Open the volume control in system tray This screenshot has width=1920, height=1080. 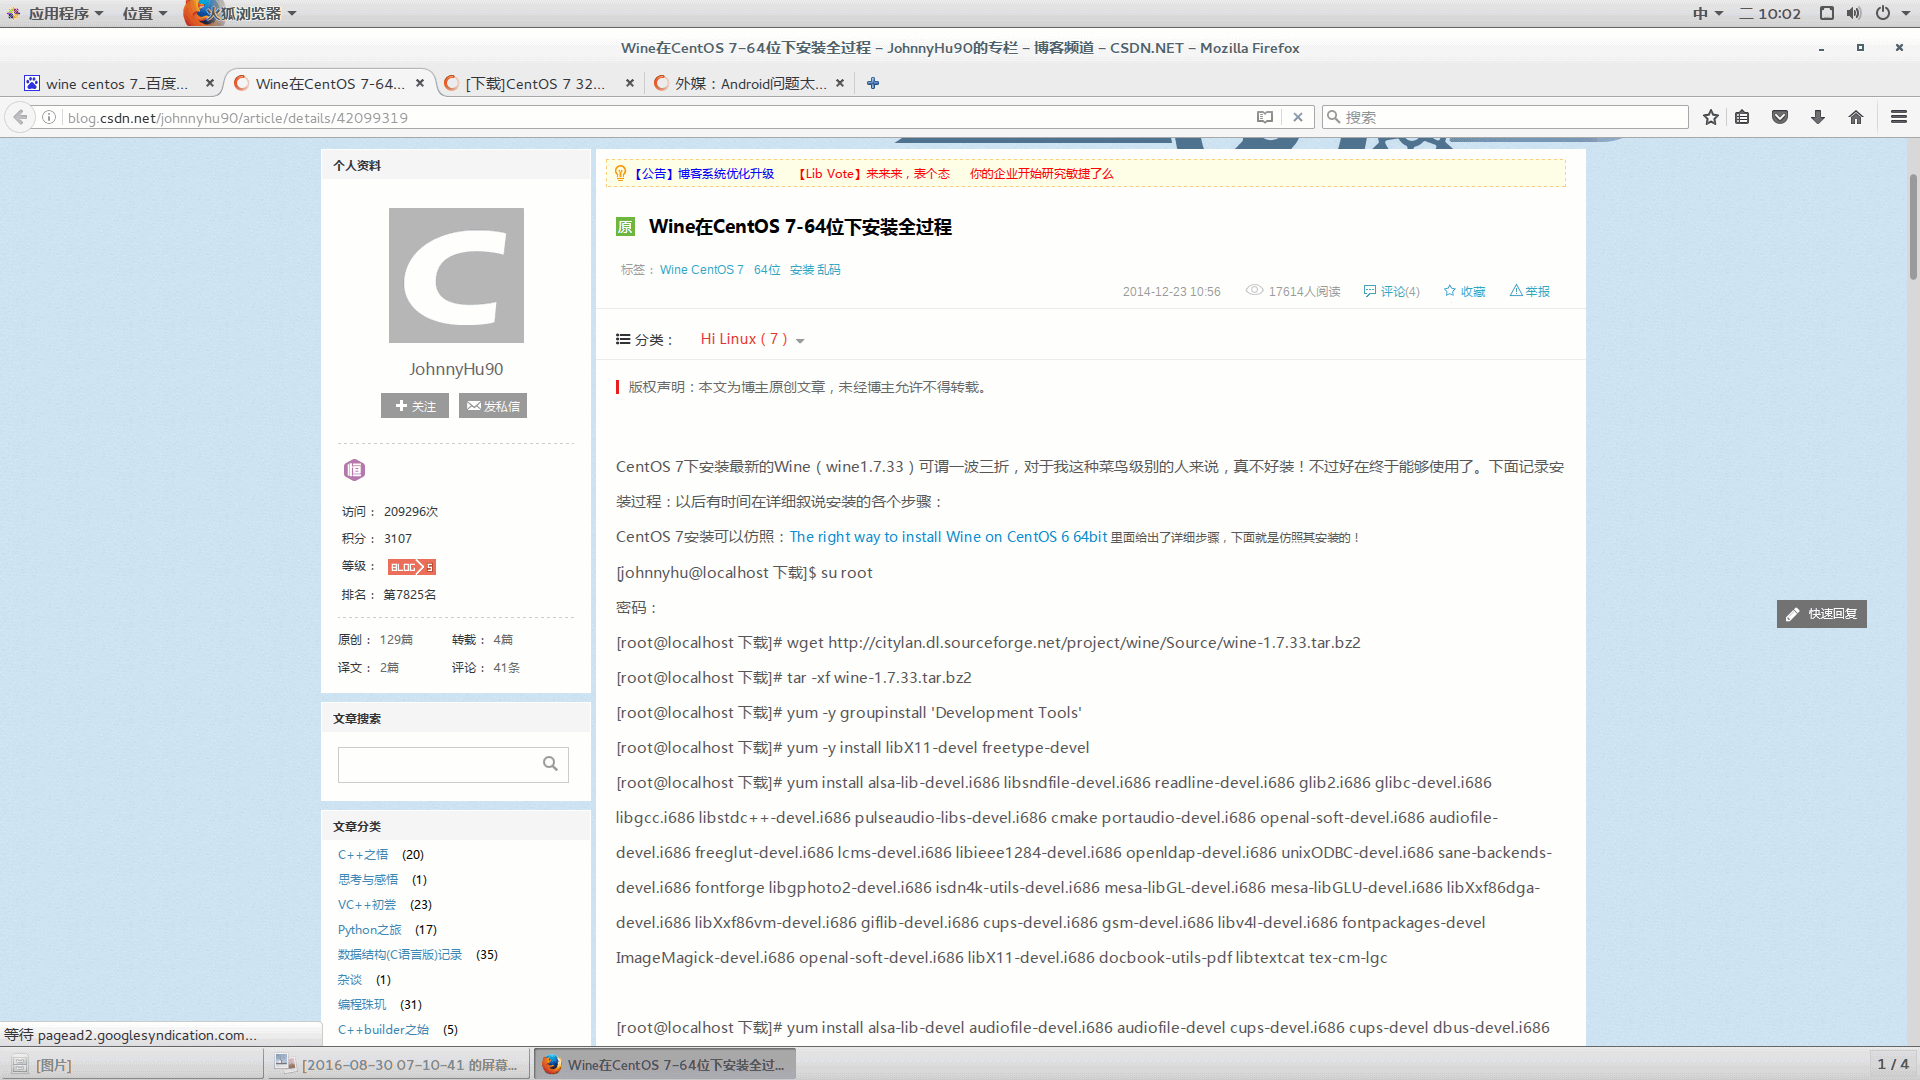(x=1854, y=13)
